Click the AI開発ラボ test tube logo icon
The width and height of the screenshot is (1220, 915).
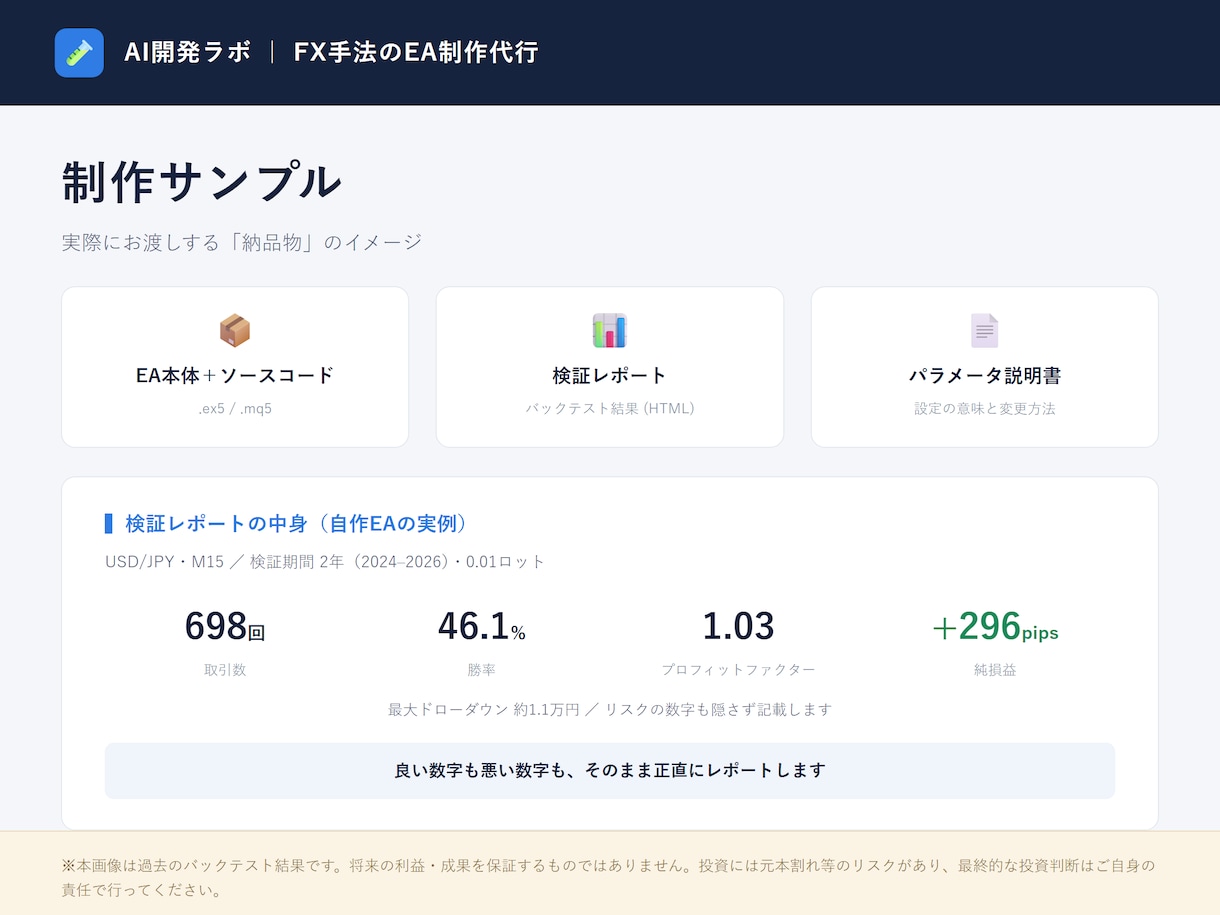click(79, 53)
